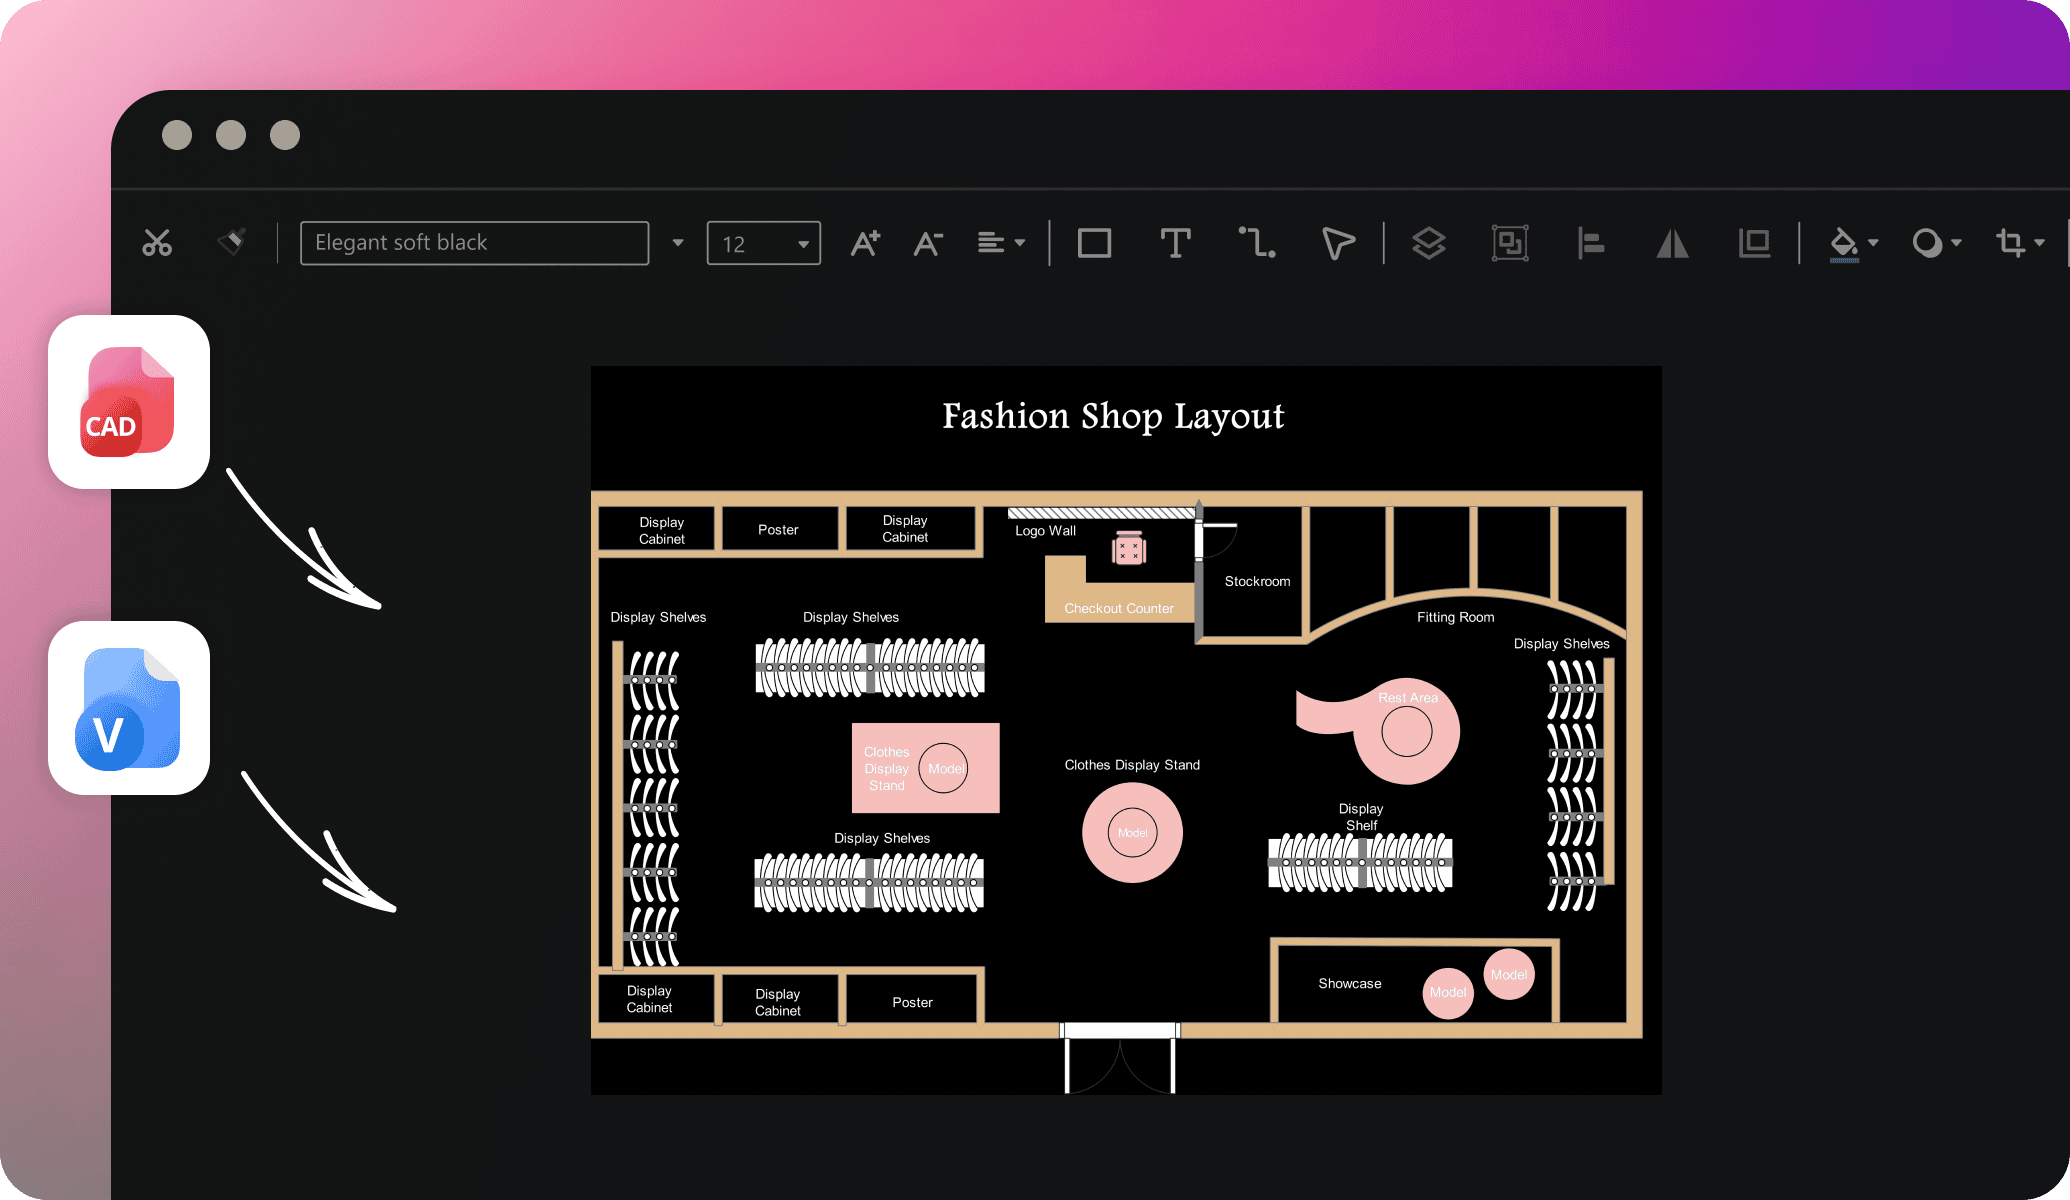Select the Text tool
The image size is (2070, 1200).
(1175, 243)
